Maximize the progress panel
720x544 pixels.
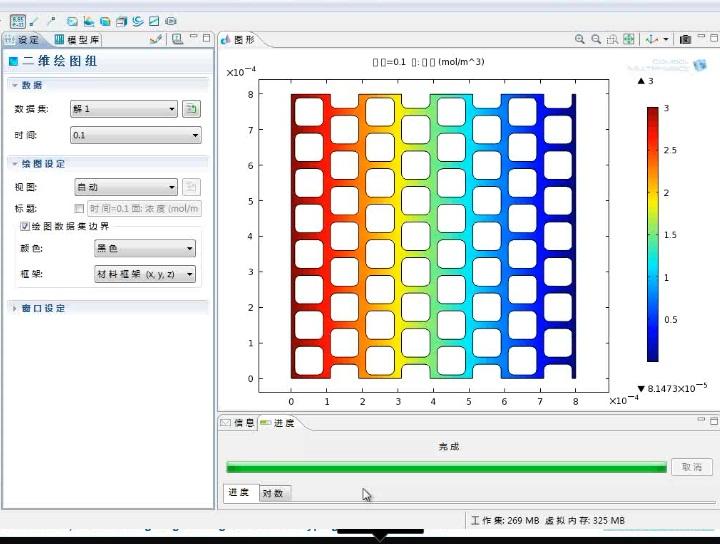pyautogui.click(x=714, y=421)
